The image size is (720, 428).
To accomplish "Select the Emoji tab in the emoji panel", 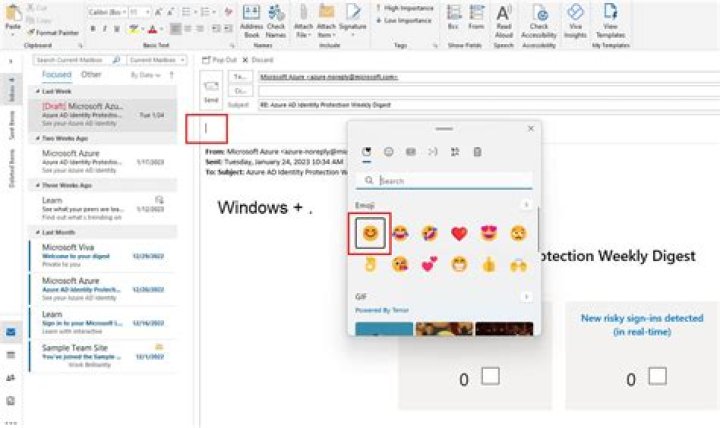I will [x=388, y=152].
